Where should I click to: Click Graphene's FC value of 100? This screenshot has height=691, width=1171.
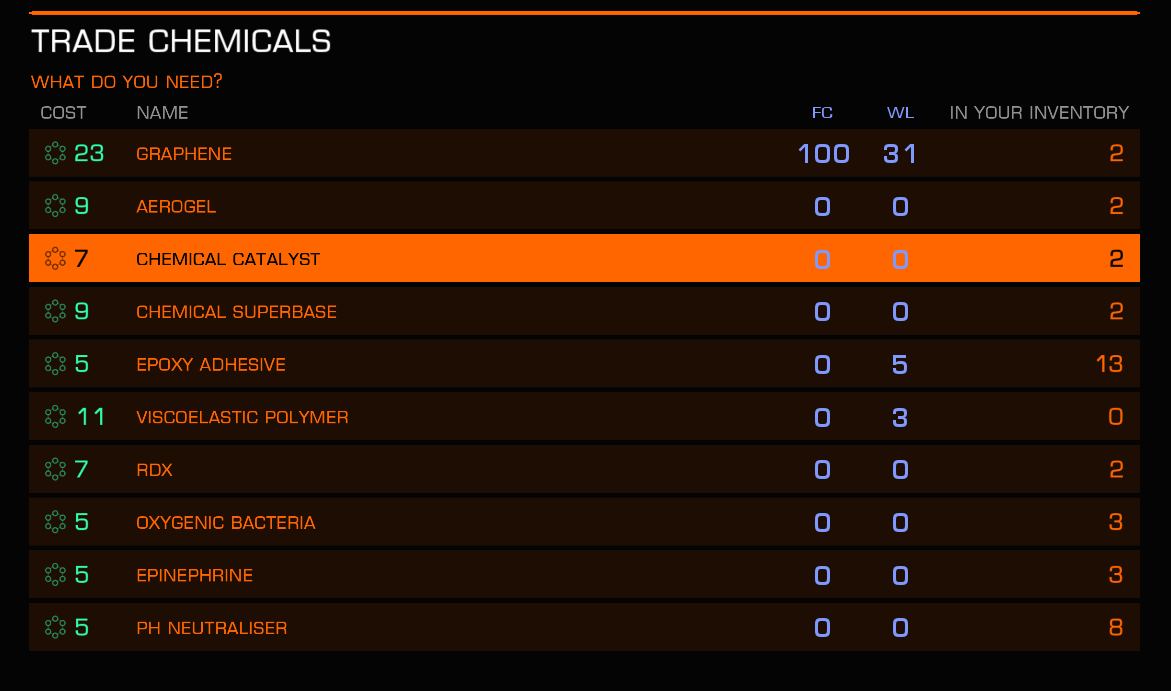coord(824,154)
